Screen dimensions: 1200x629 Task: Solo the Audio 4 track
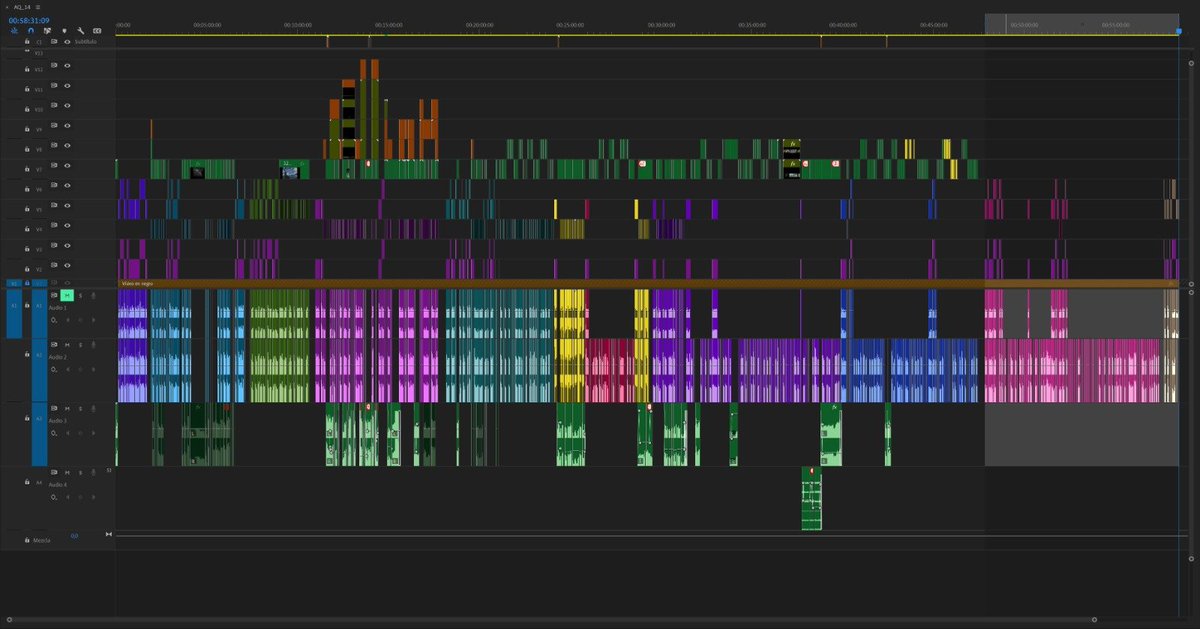pos(81,472)
